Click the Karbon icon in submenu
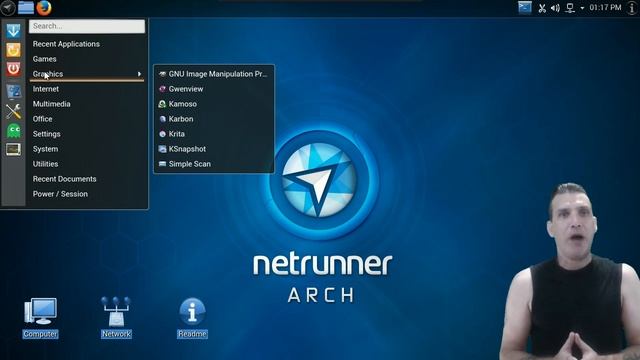This screenshot has height=360, width=640. tap(162, 119)
